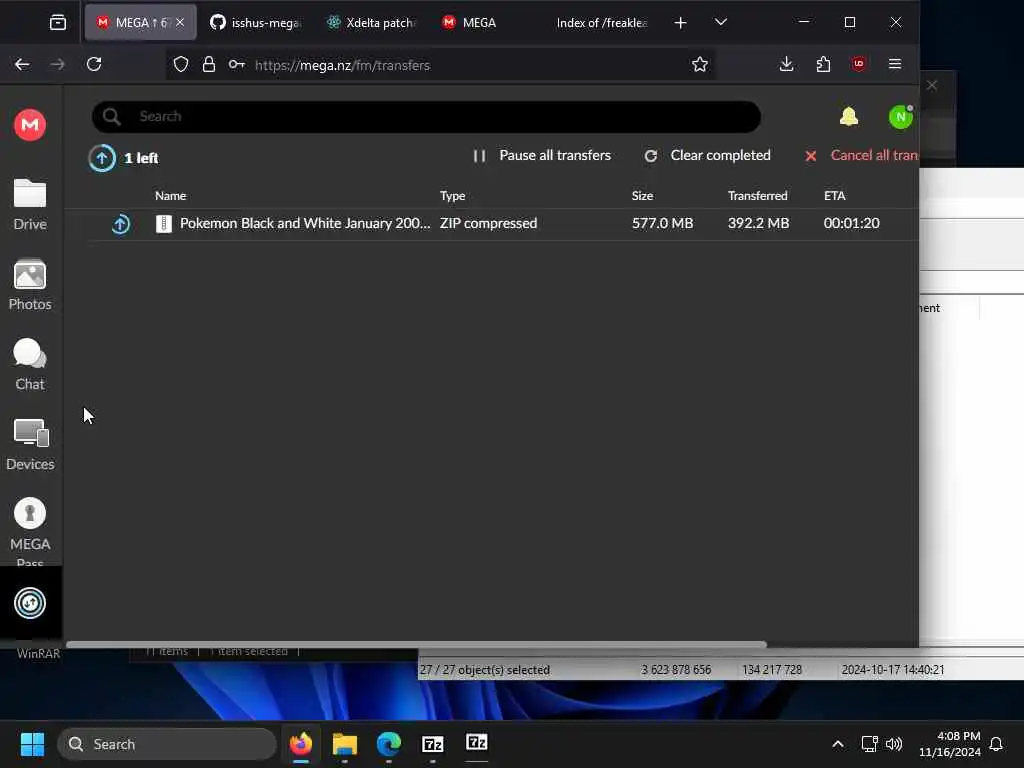Image resolution: width=1024 pixels, height=768 pixels.
Task: Close the active MEGA transfers tab
Action: click(x=180, y=23)
